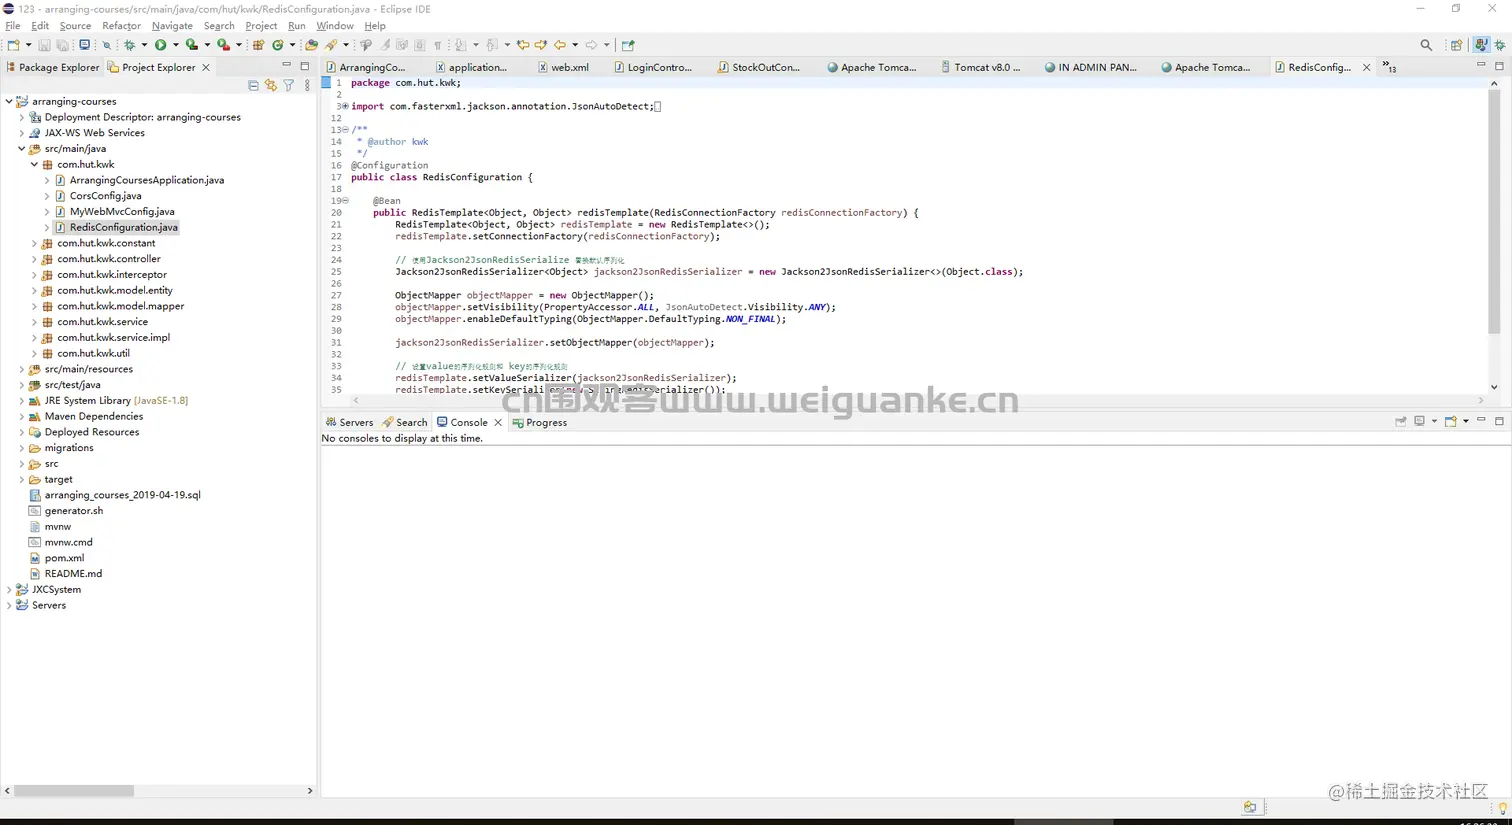Image resolution: width=1512 pixels, height=825 pixels.
Task: Close the Project Explorer tab
Action: tap(206, 67)
